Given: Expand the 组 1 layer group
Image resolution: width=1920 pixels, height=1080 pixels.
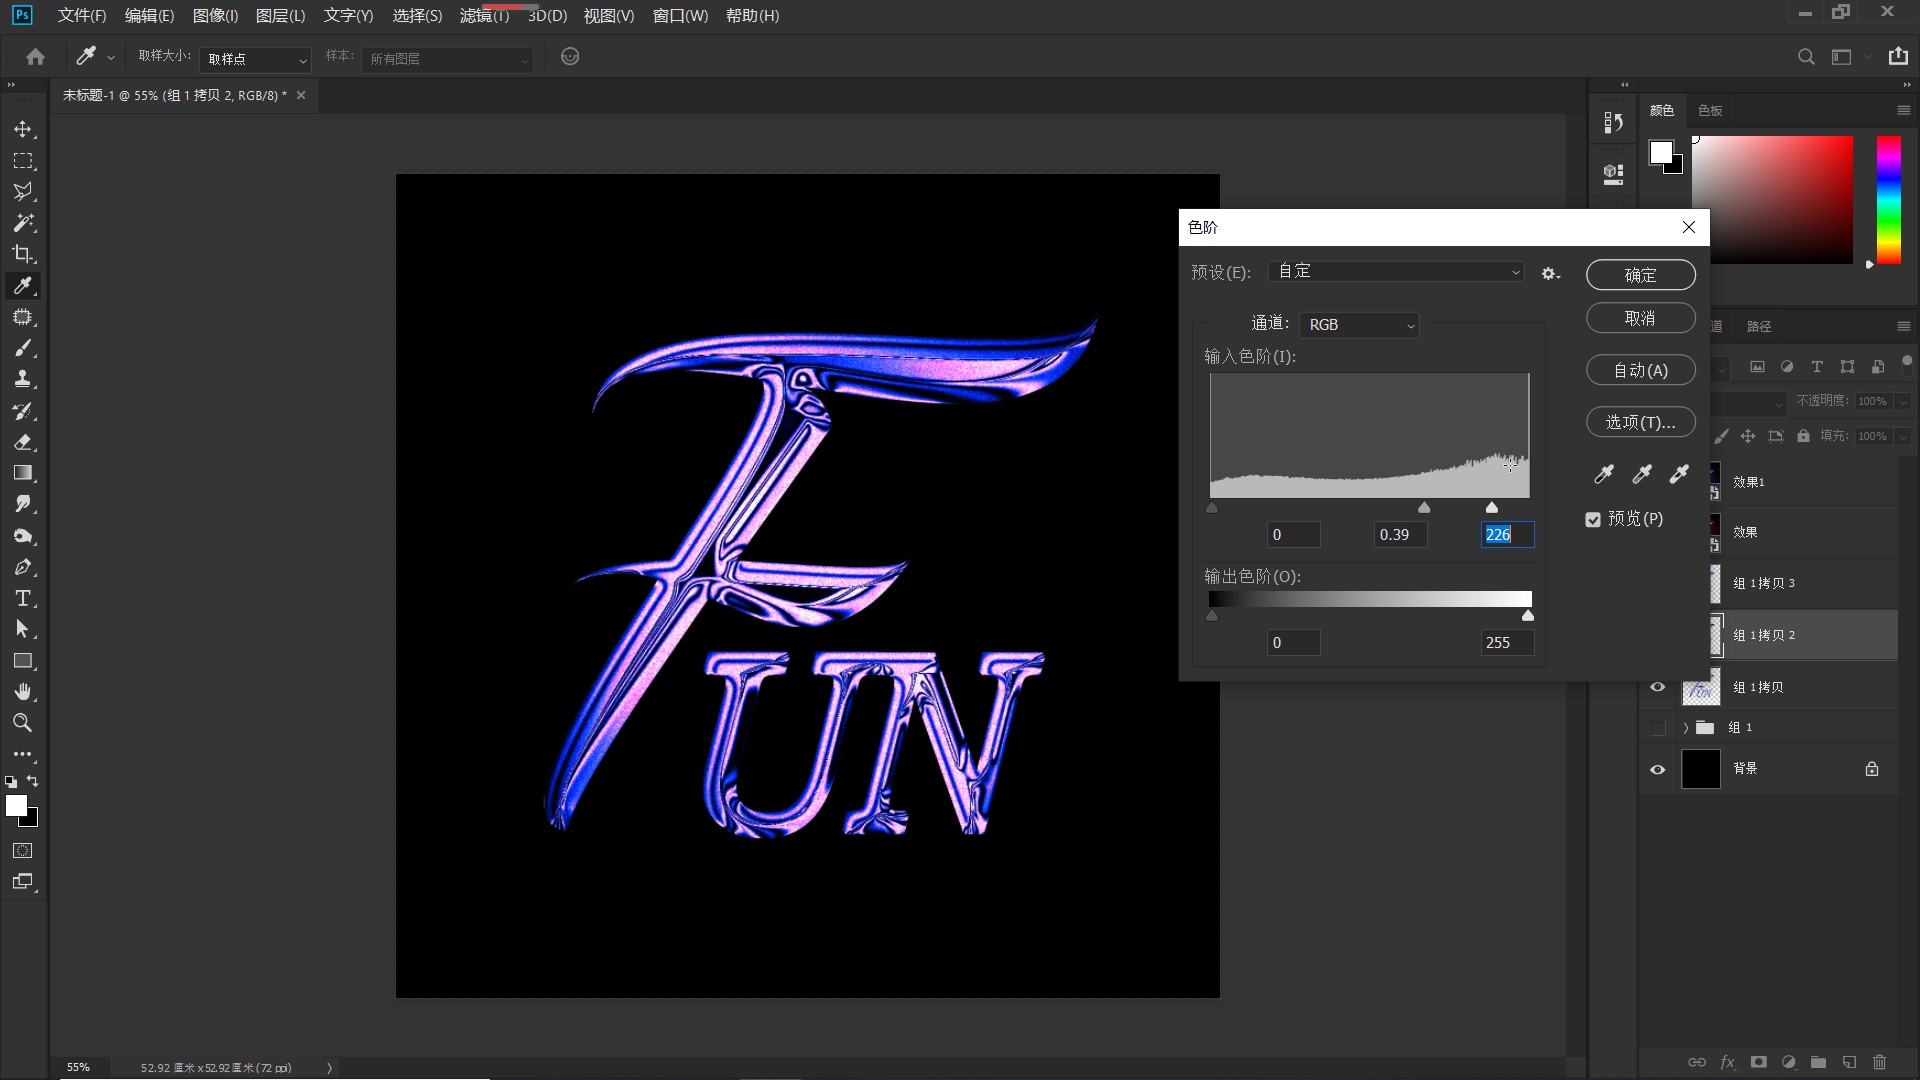Looking at the screenshot, I should [1685, 728].
